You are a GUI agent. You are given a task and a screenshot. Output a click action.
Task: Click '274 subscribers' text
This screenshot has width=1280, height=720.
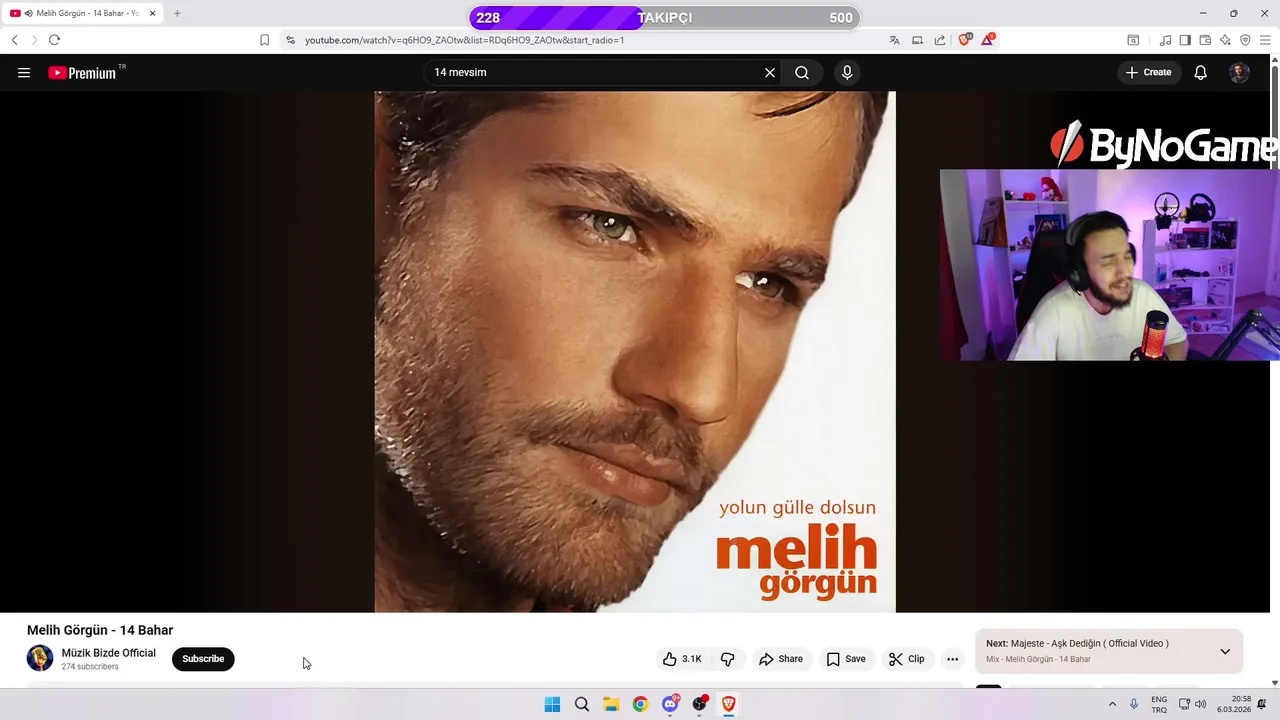(x=90, y=667)
